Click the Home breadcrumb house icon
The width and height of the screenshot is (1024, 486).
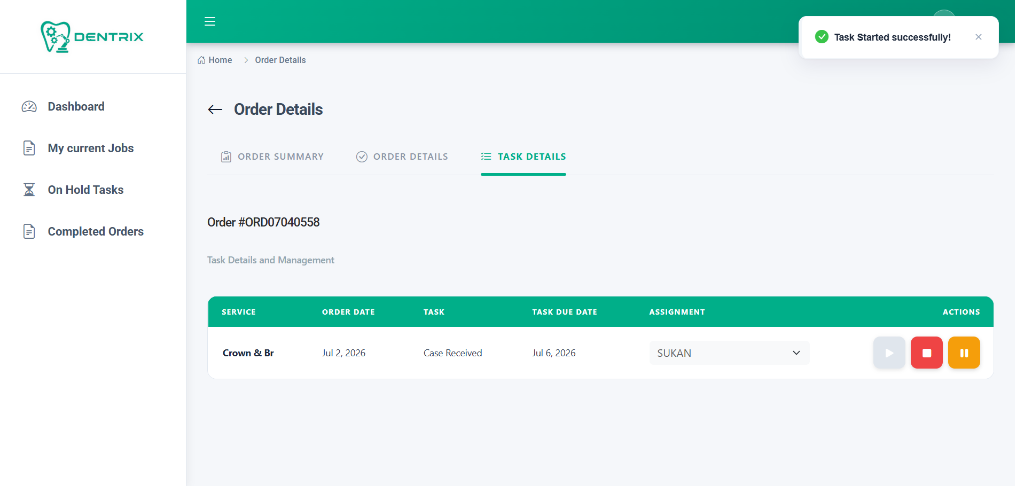point(201,60)
